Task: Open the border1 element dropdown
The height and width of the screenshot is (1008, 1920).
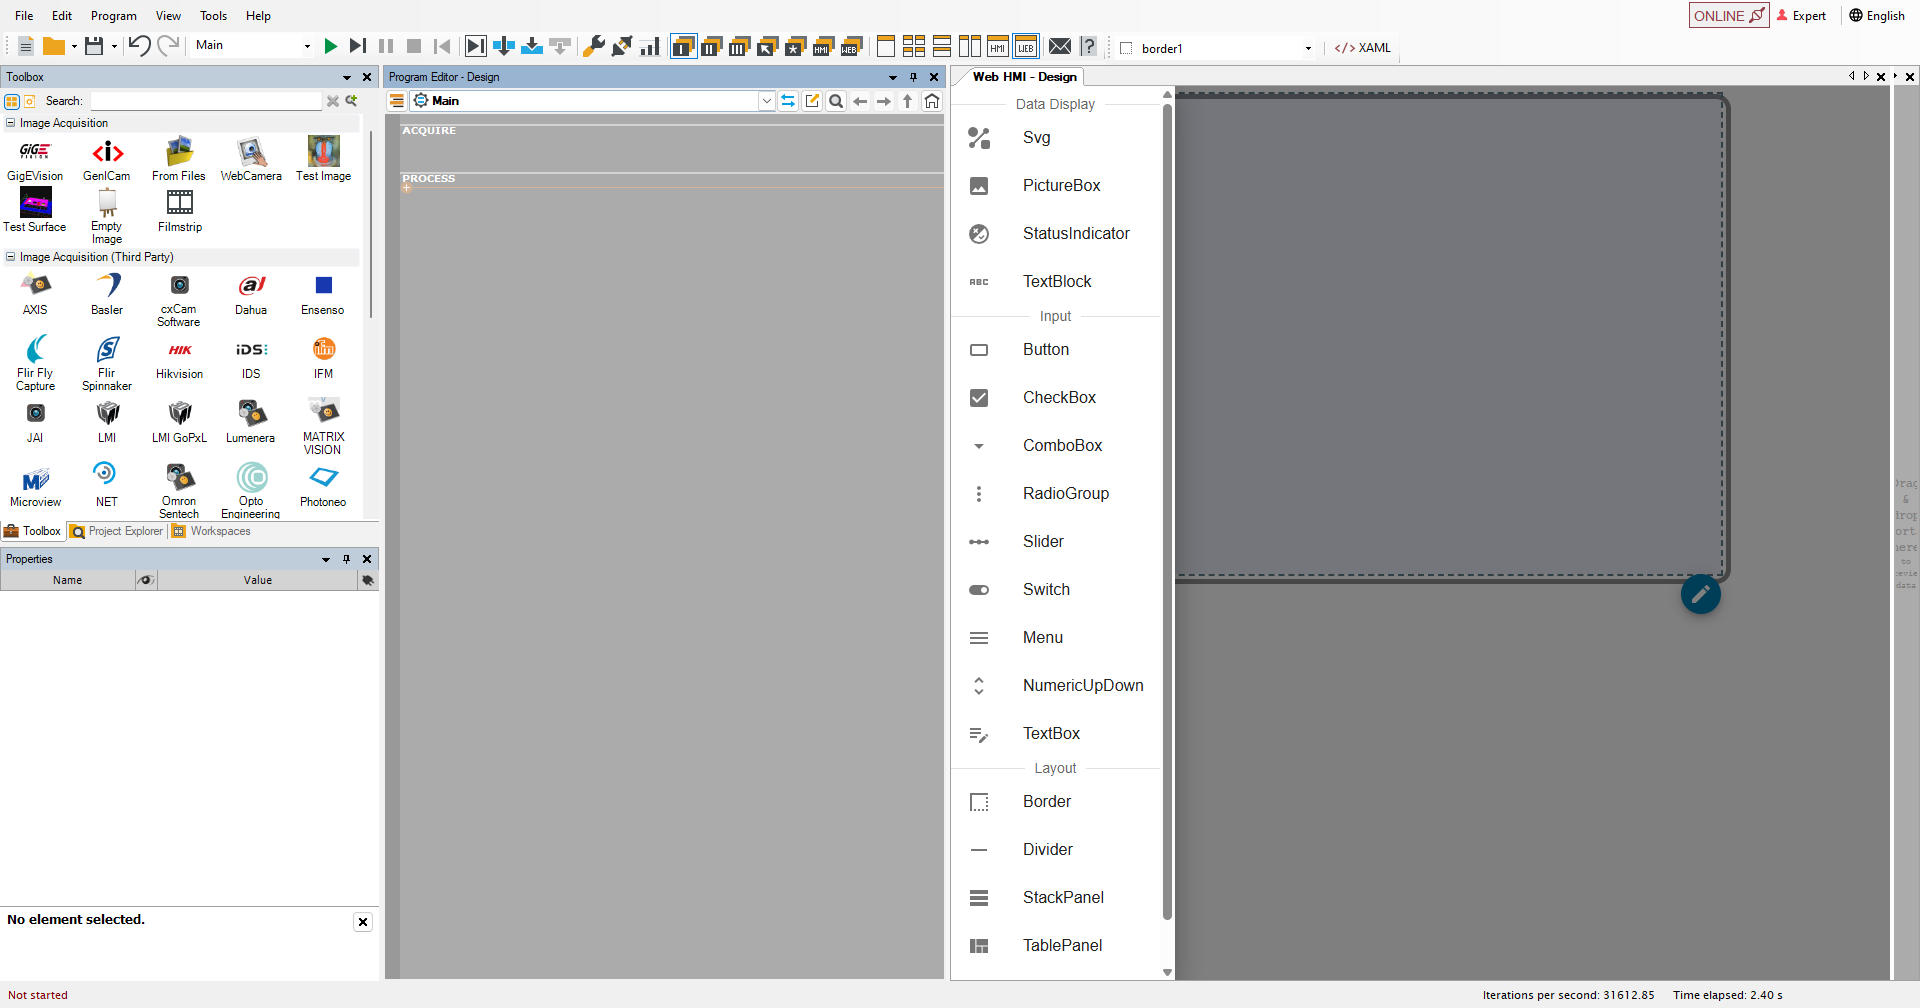Action: (1308, 48)
